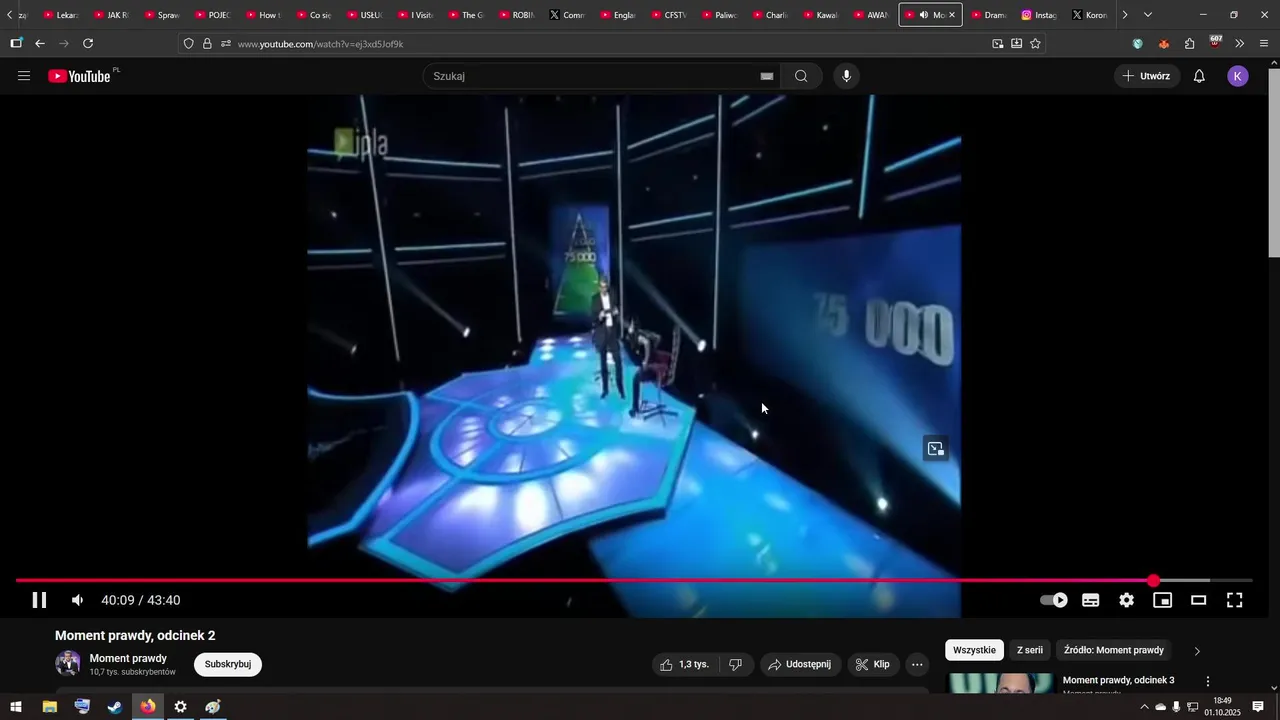Enter fullscreen mode
This screenshot has height=720, width=1280.
[x=1235, y=600]
